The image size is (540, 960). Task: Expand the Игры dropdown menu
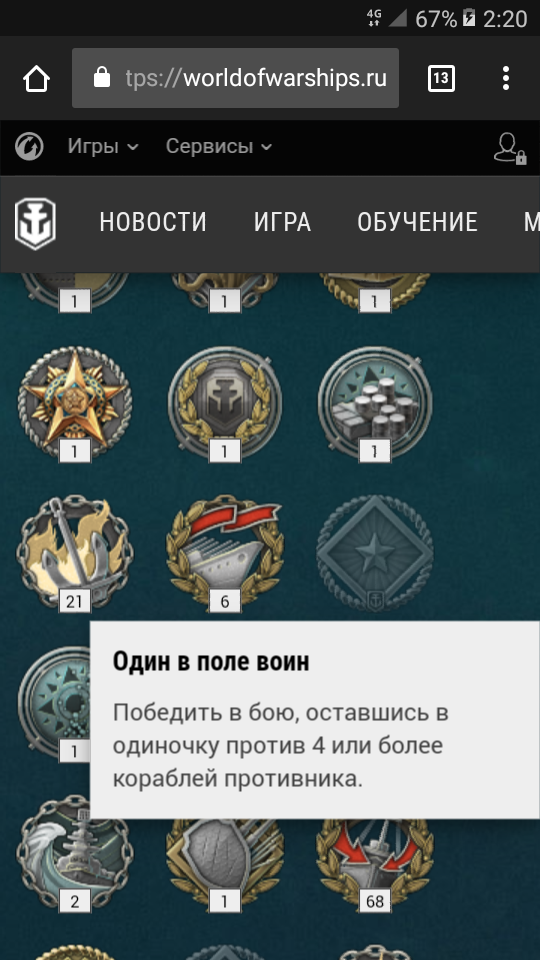click(103, 147)
